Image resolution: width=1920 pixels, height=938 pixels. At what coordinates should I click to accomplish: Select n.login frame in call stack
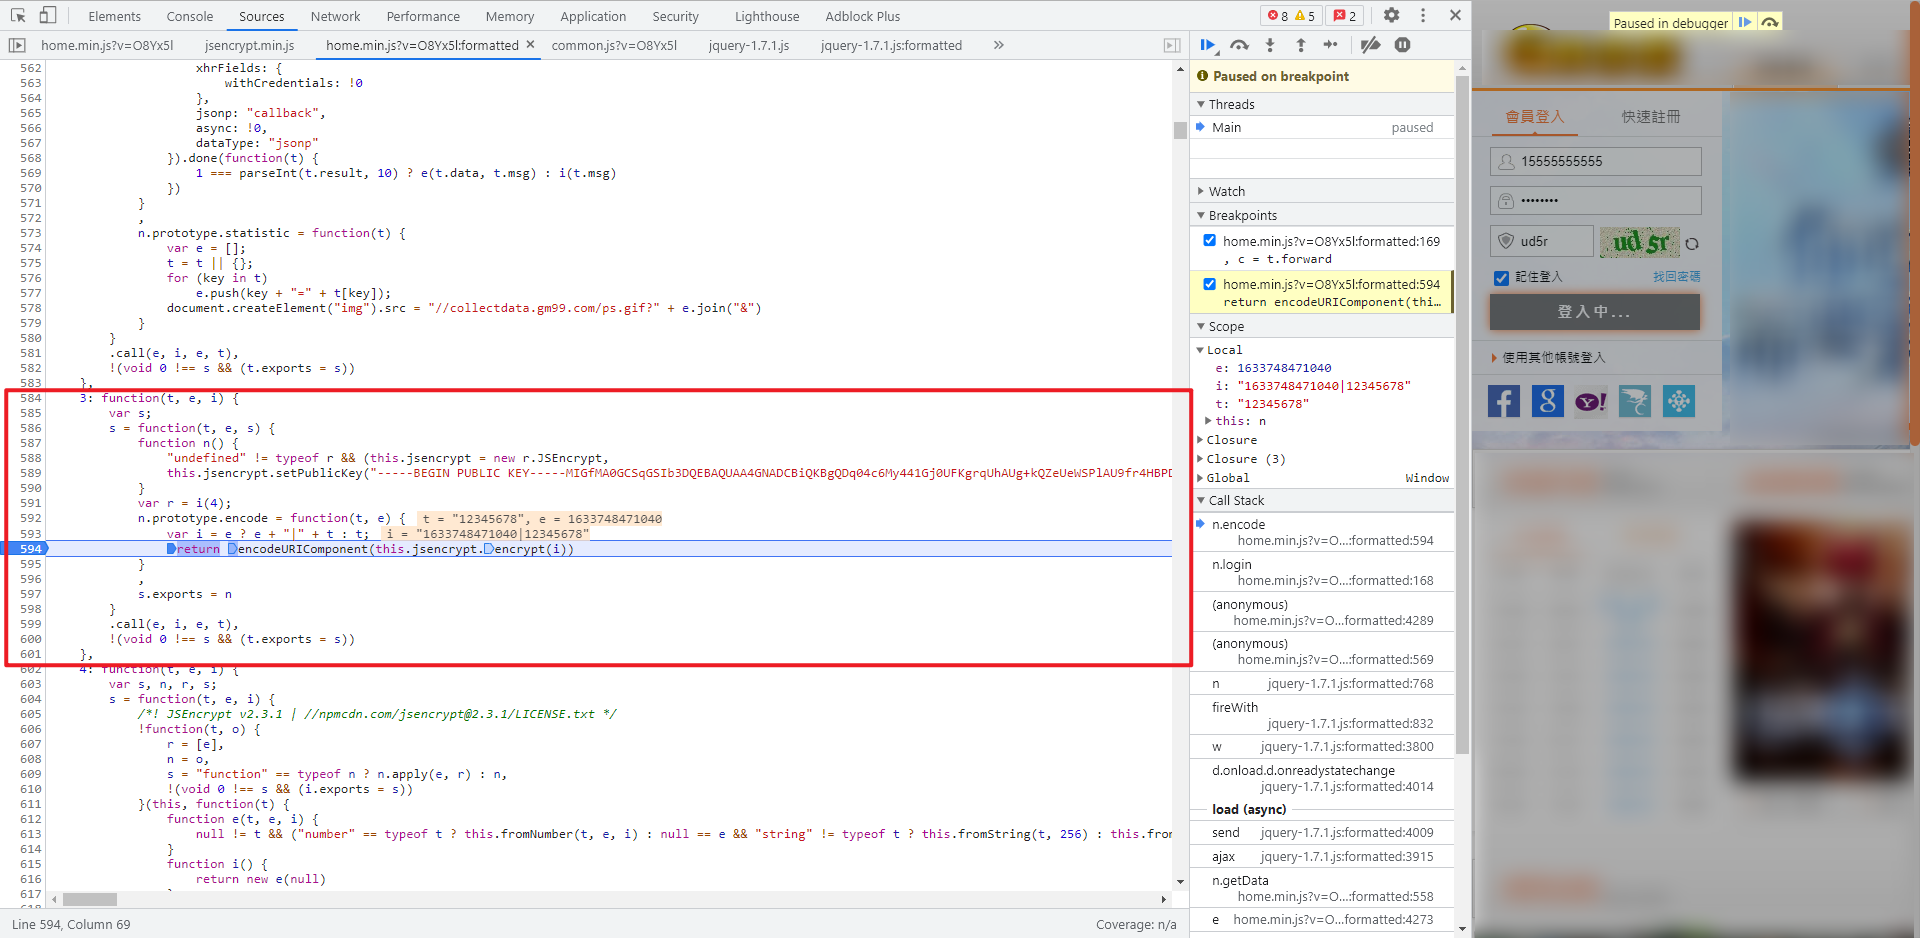pyautogui.click(x=1231, y=564)
